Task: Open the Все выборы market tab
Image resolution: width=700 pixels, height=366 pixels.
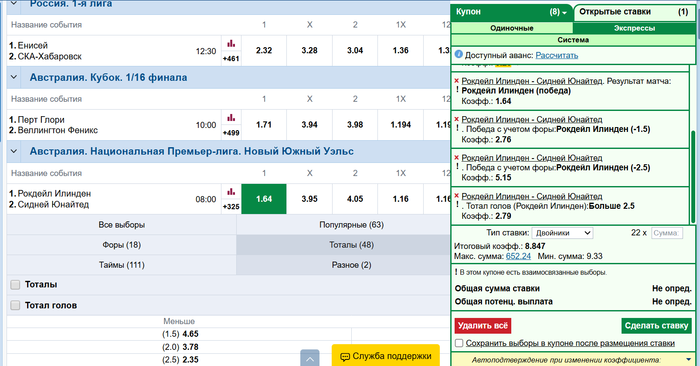Action: [x=121, y=225]
